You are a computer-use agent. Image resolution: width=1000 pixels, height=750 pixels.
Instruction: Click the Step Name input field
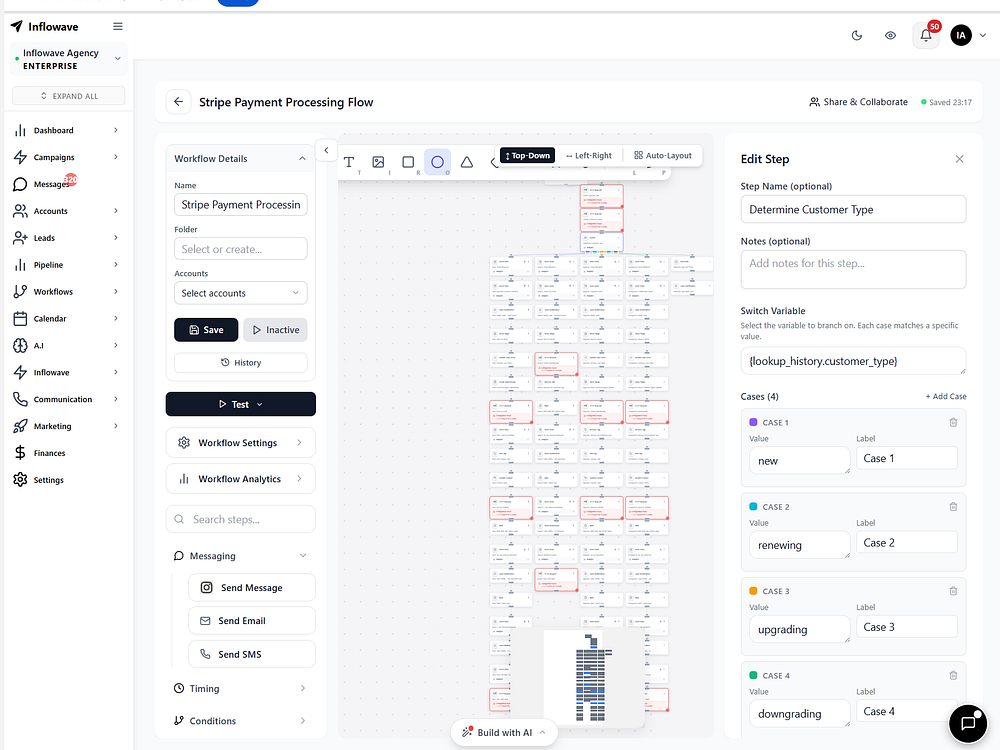pyautogui.click(x=853, y=209)
